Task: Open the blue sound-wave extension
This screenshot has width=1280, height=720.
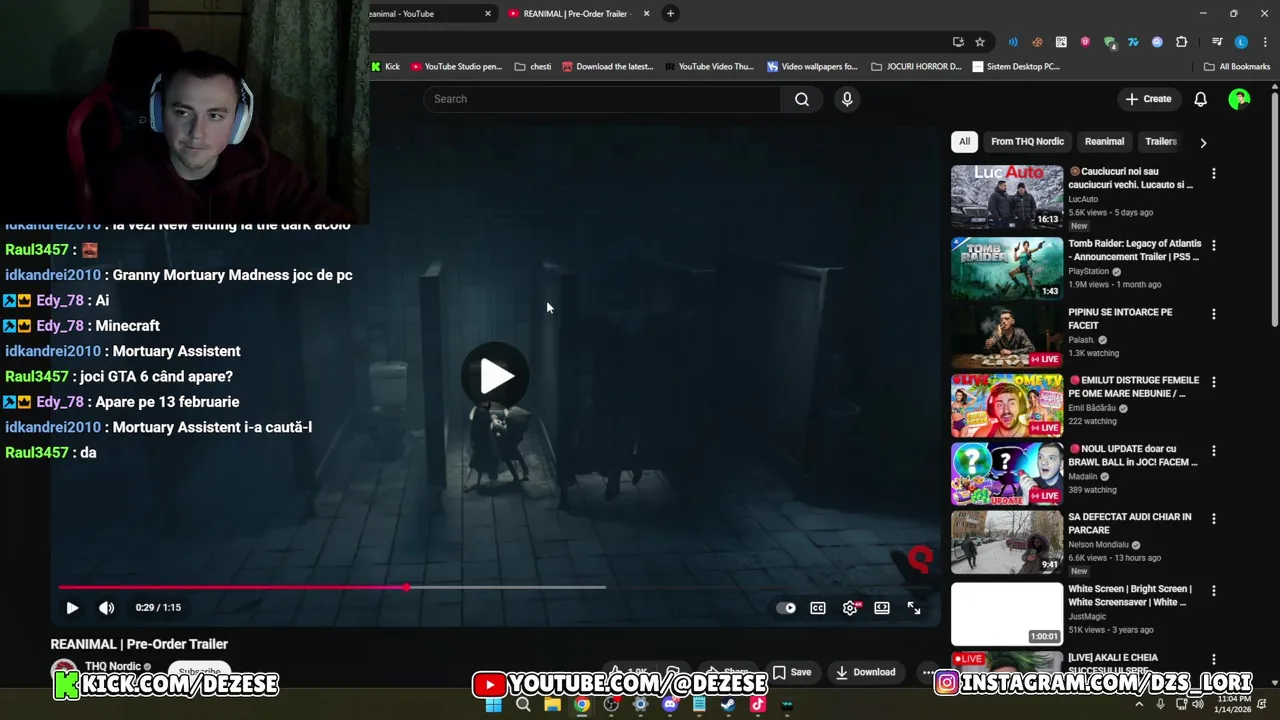Action: 1013,42
